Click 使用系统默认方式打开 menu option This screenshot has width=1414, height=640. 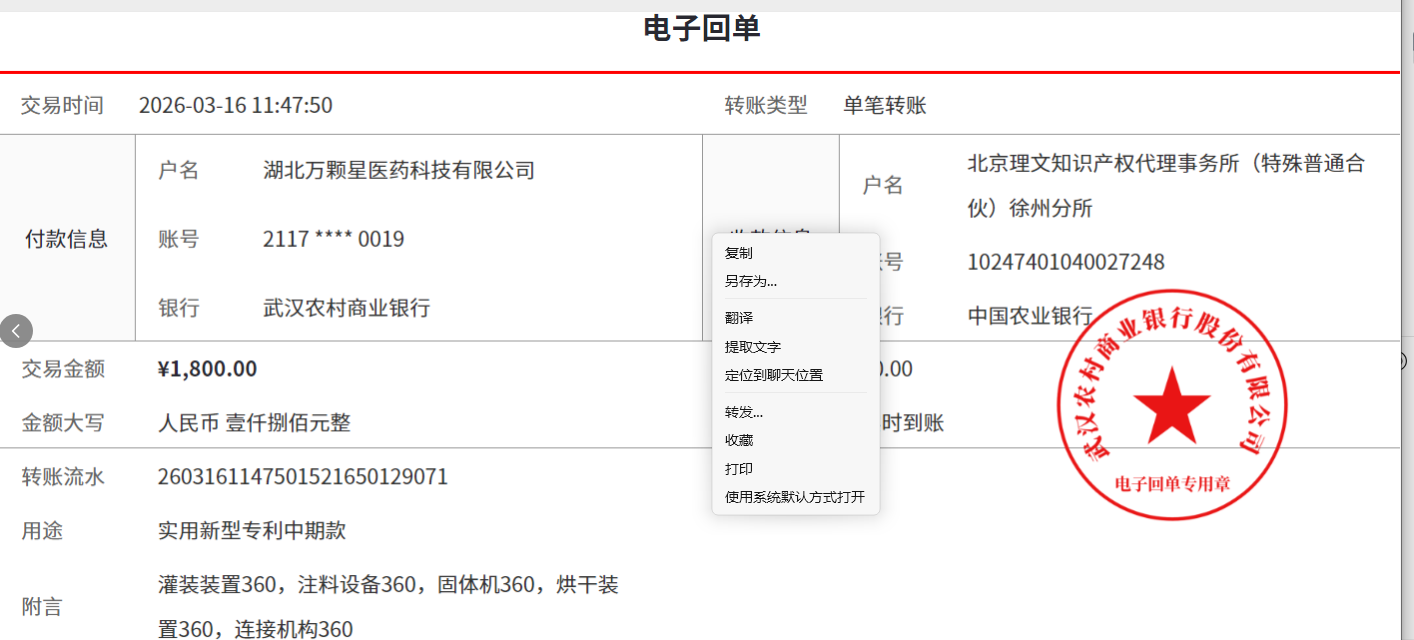click(x=795, y=497)
